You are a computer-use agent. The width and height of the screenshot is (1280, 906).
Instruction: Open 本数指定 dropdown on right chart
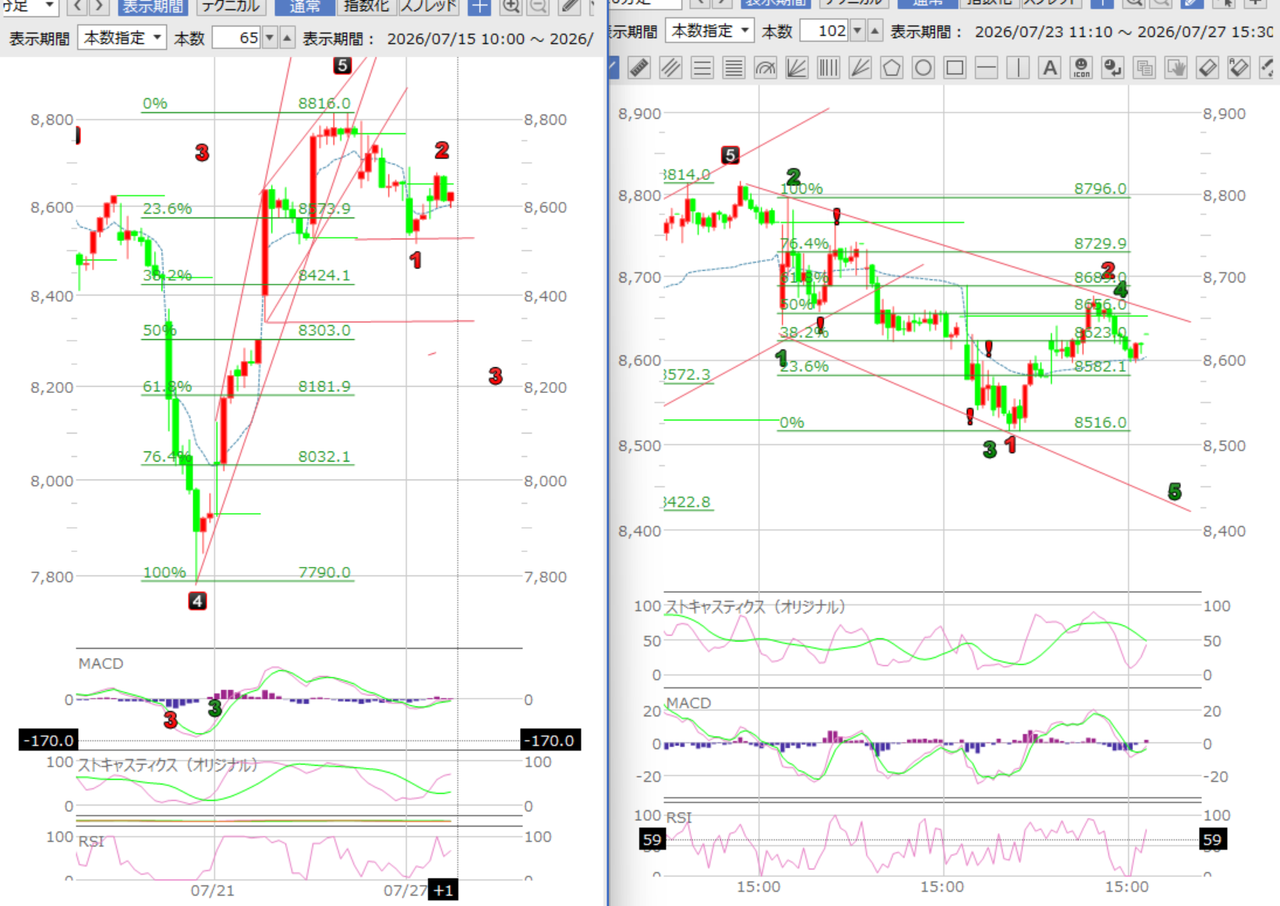click(x=710, y=31)
